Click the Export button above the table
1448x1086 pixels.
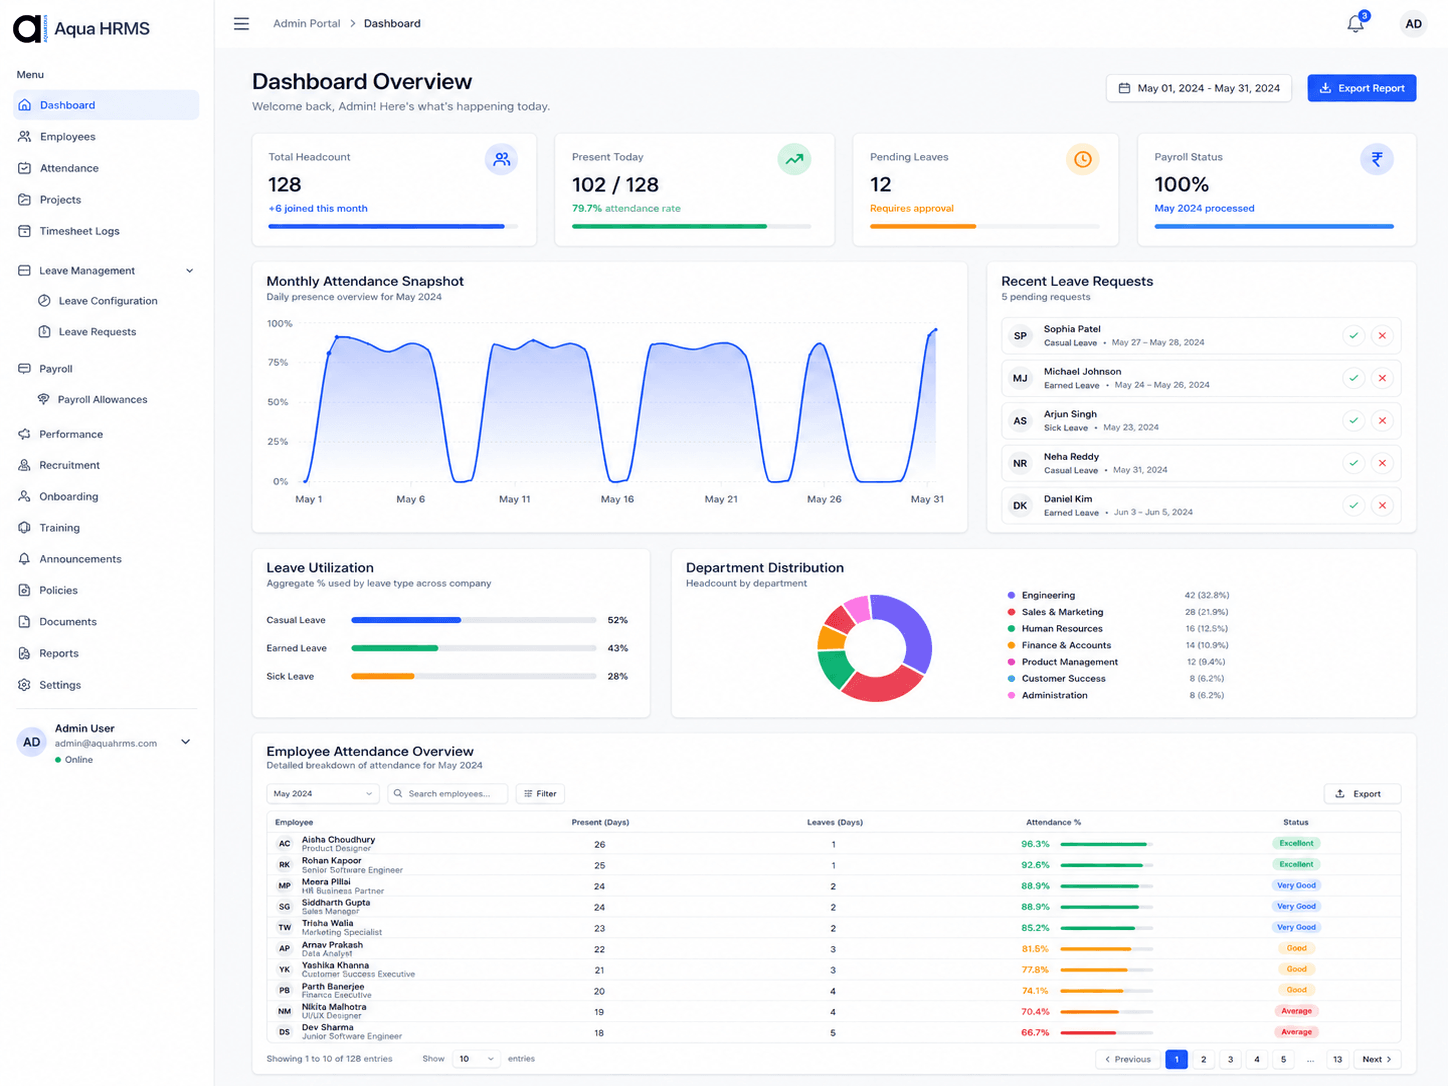click(x=1362, y=794)
